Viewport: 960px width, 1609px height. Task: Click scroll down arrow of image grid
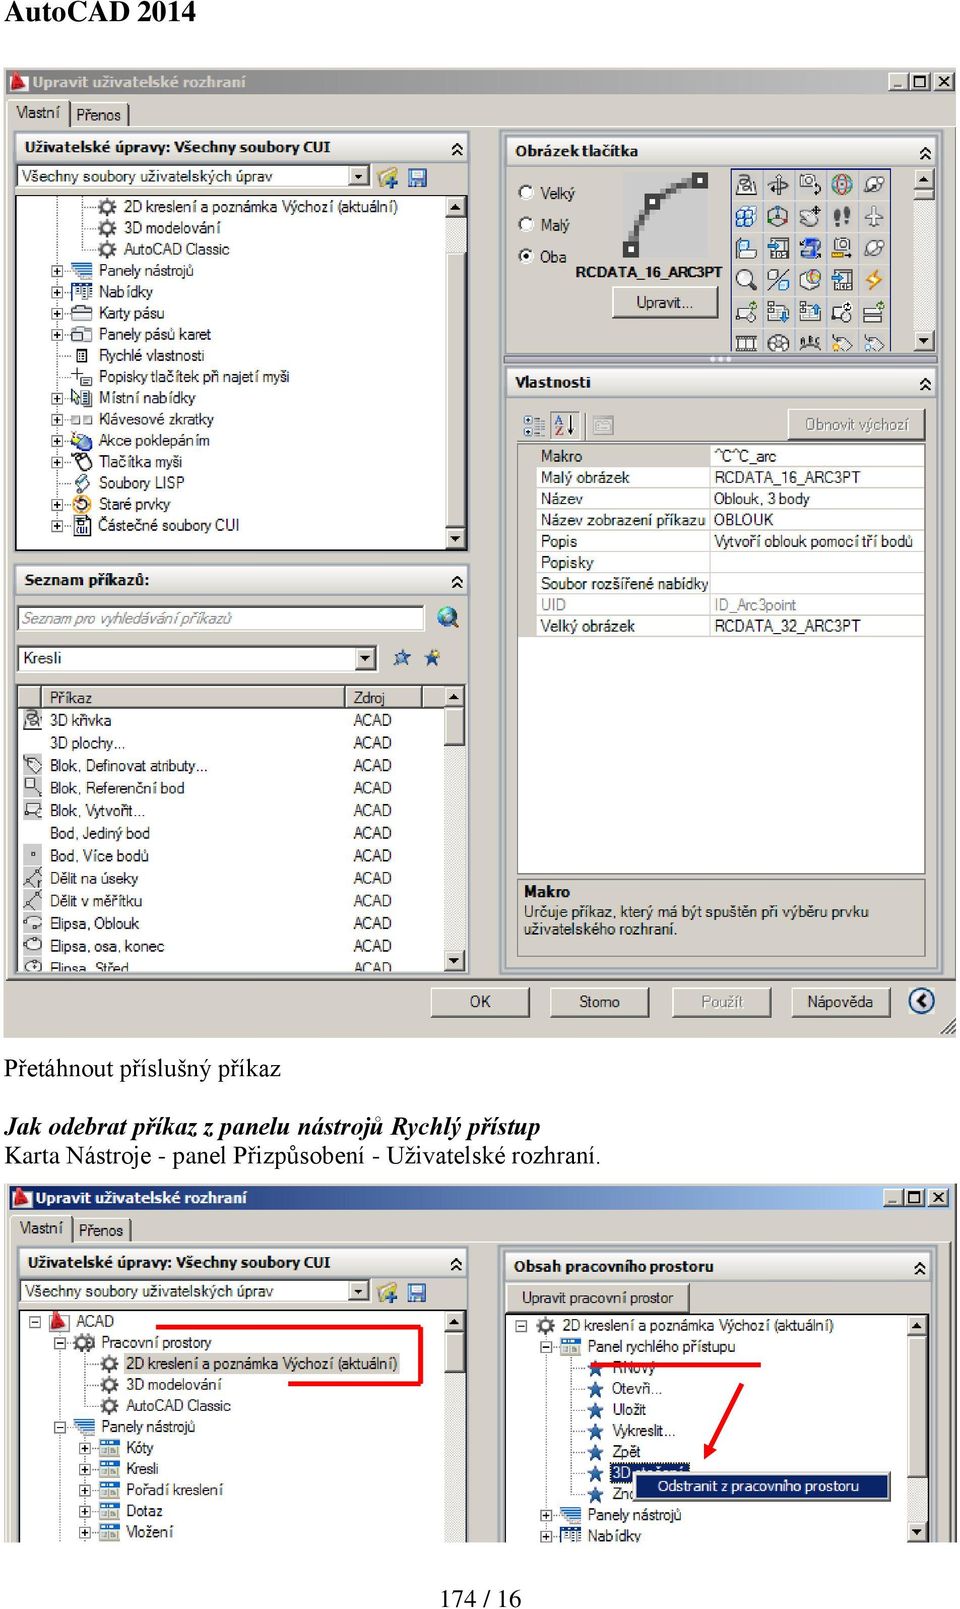pos(924,341)
